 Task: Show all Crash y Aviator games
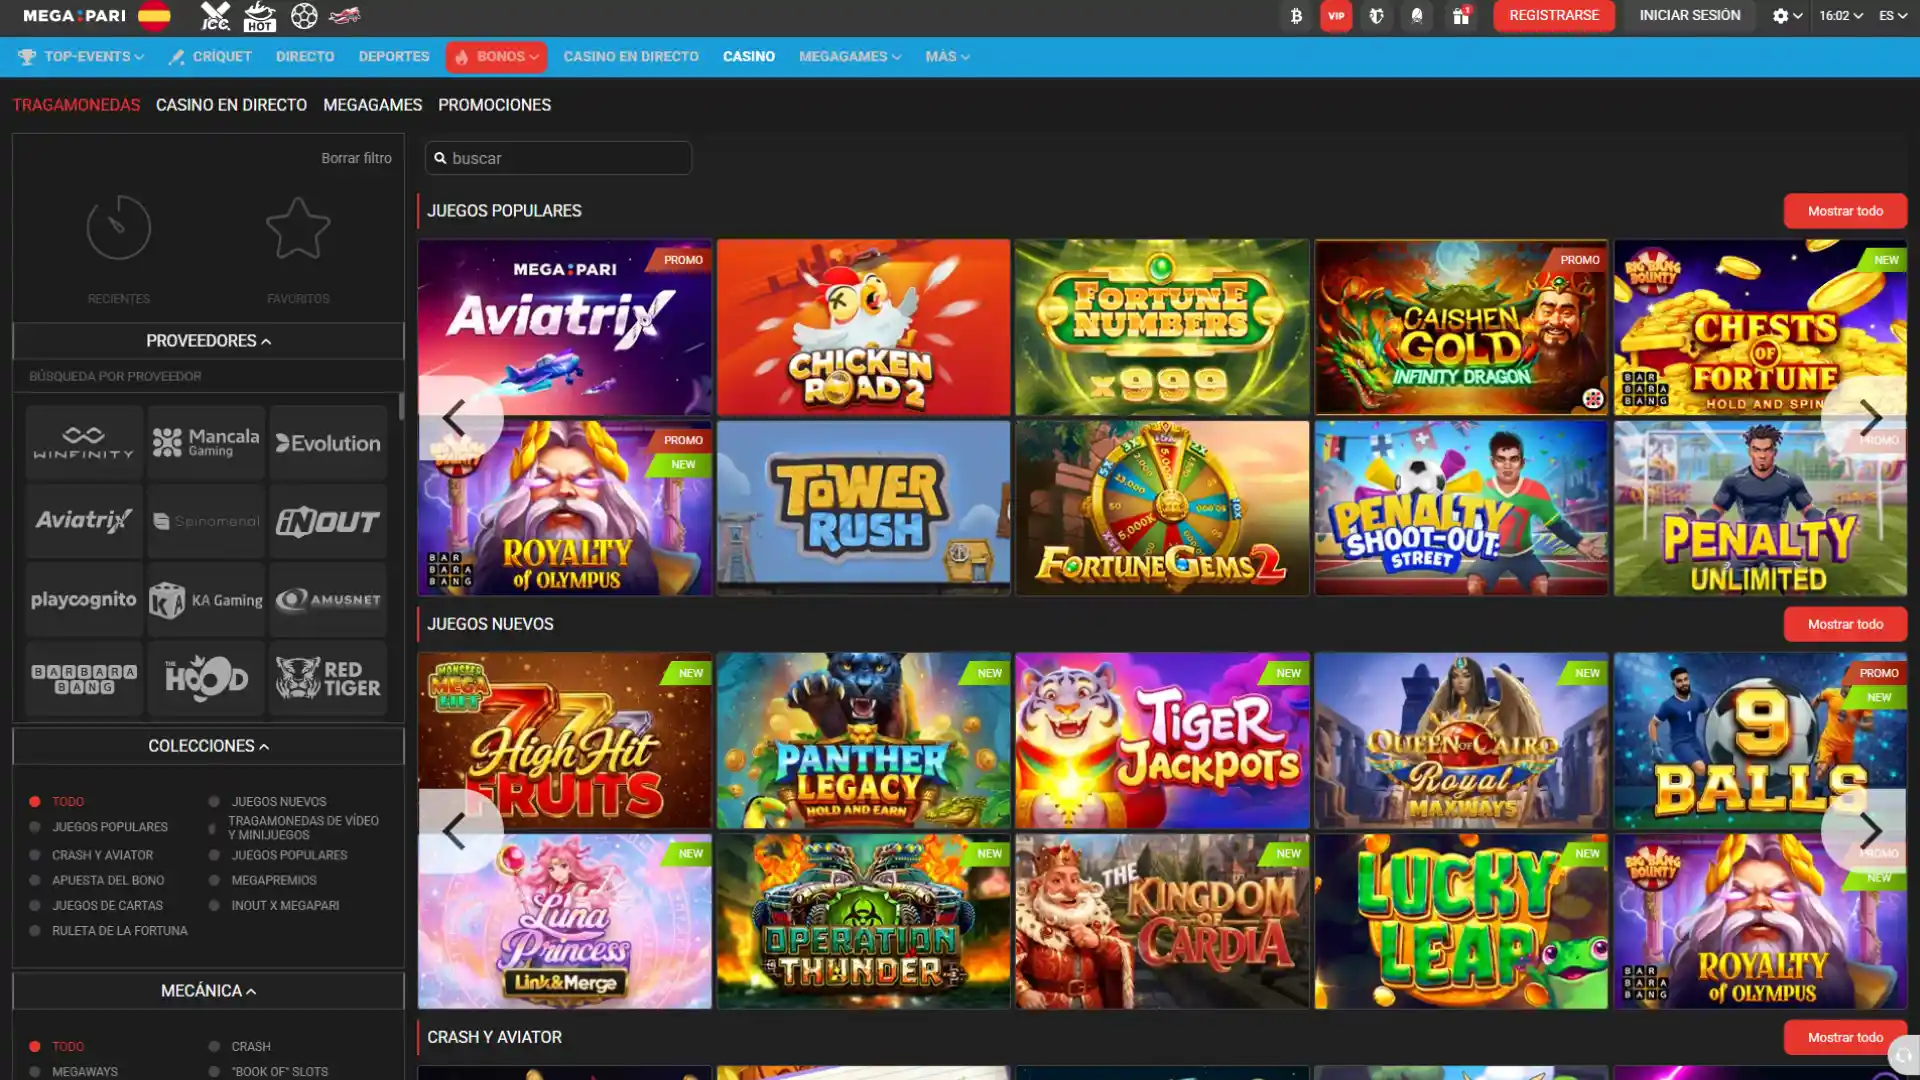(x=1845, y=1037)
